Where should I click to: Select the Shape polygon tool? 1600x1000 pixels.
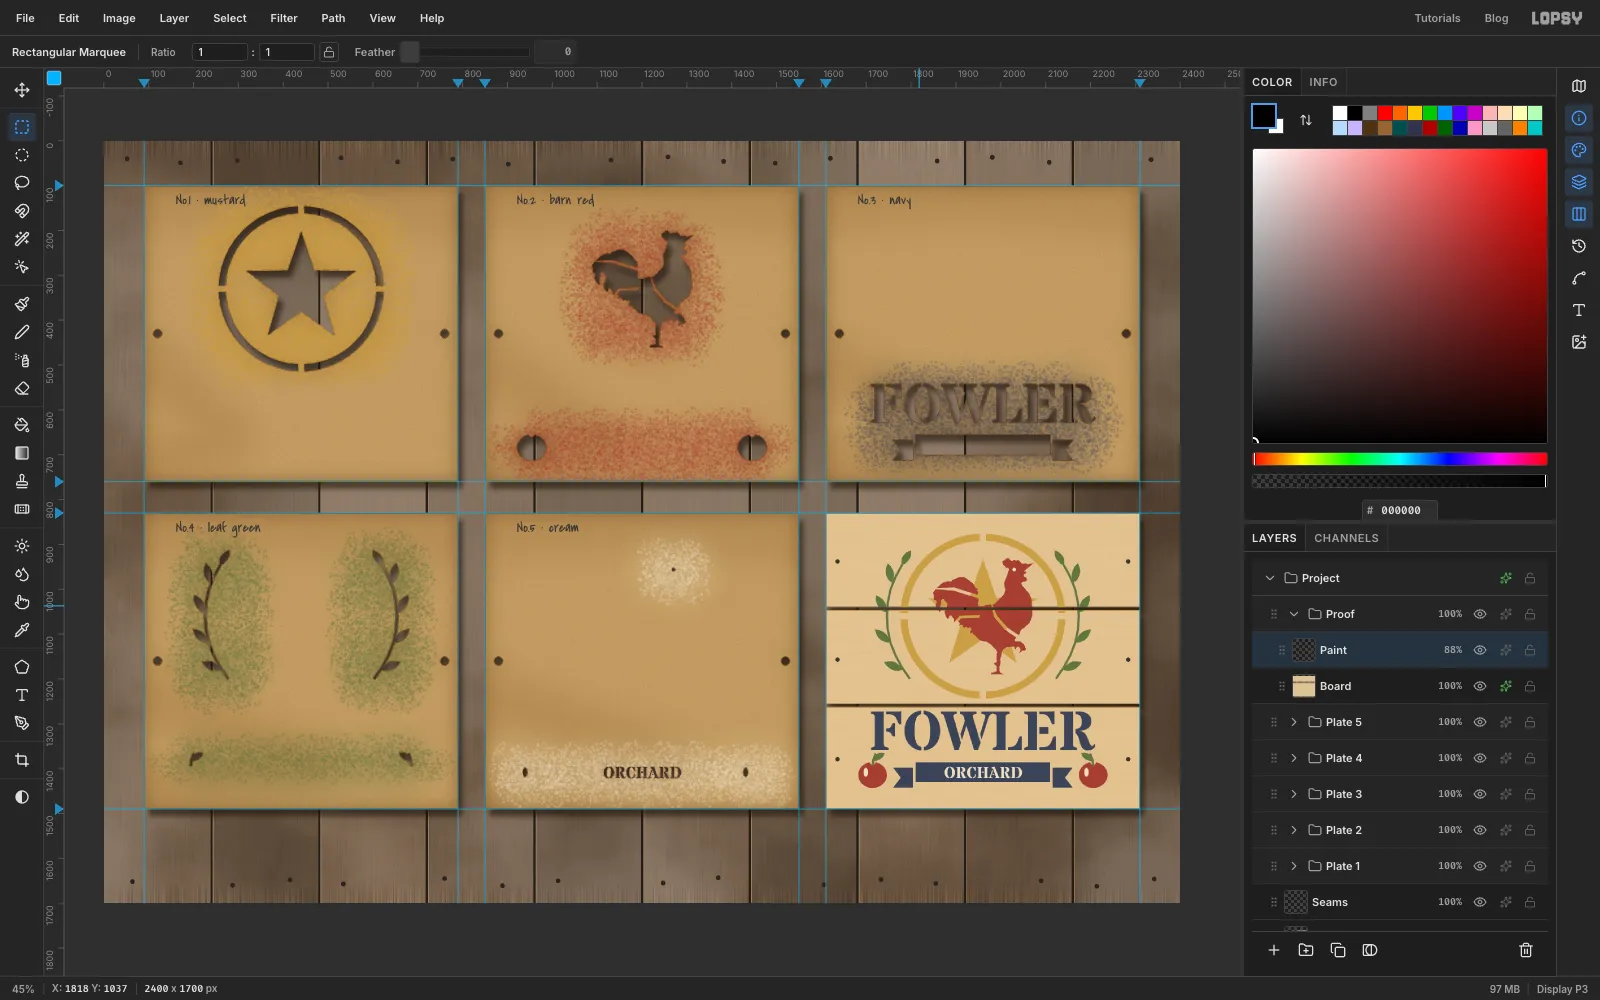click(22, 667)
